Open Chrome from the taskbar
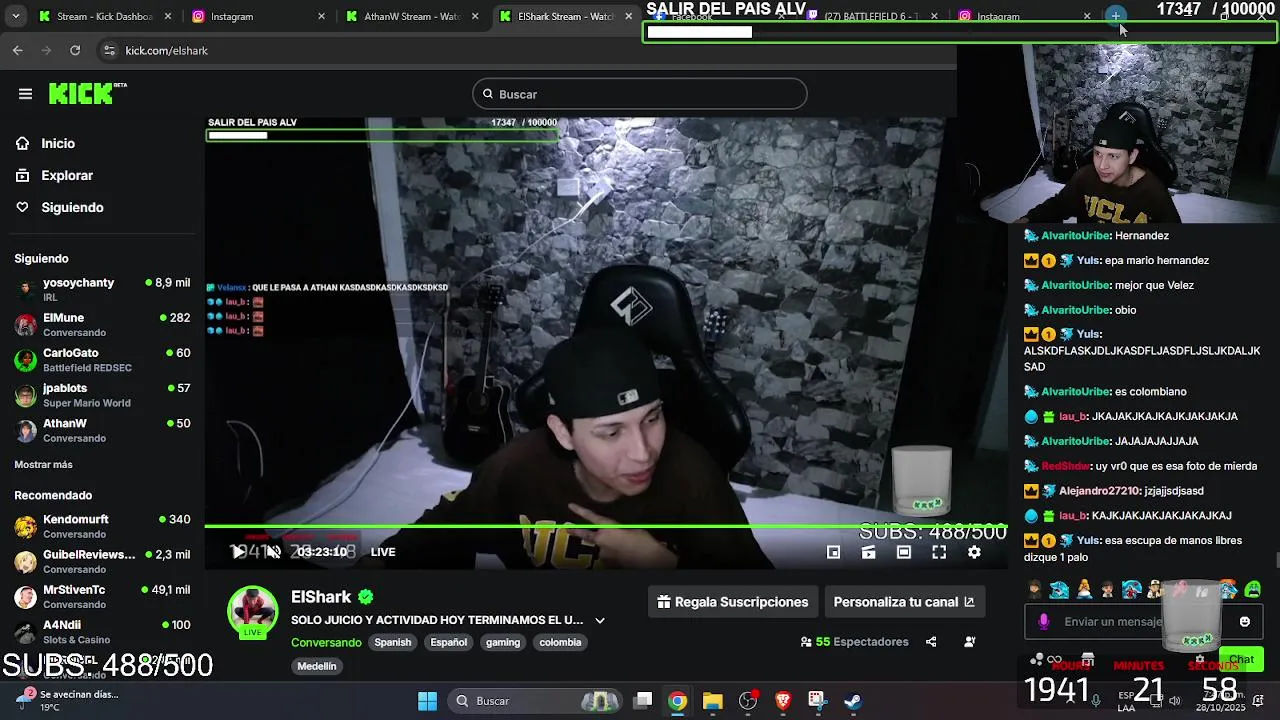This screenshot has width=1280, height=720. pyautogui.click(x=678, y=701)
